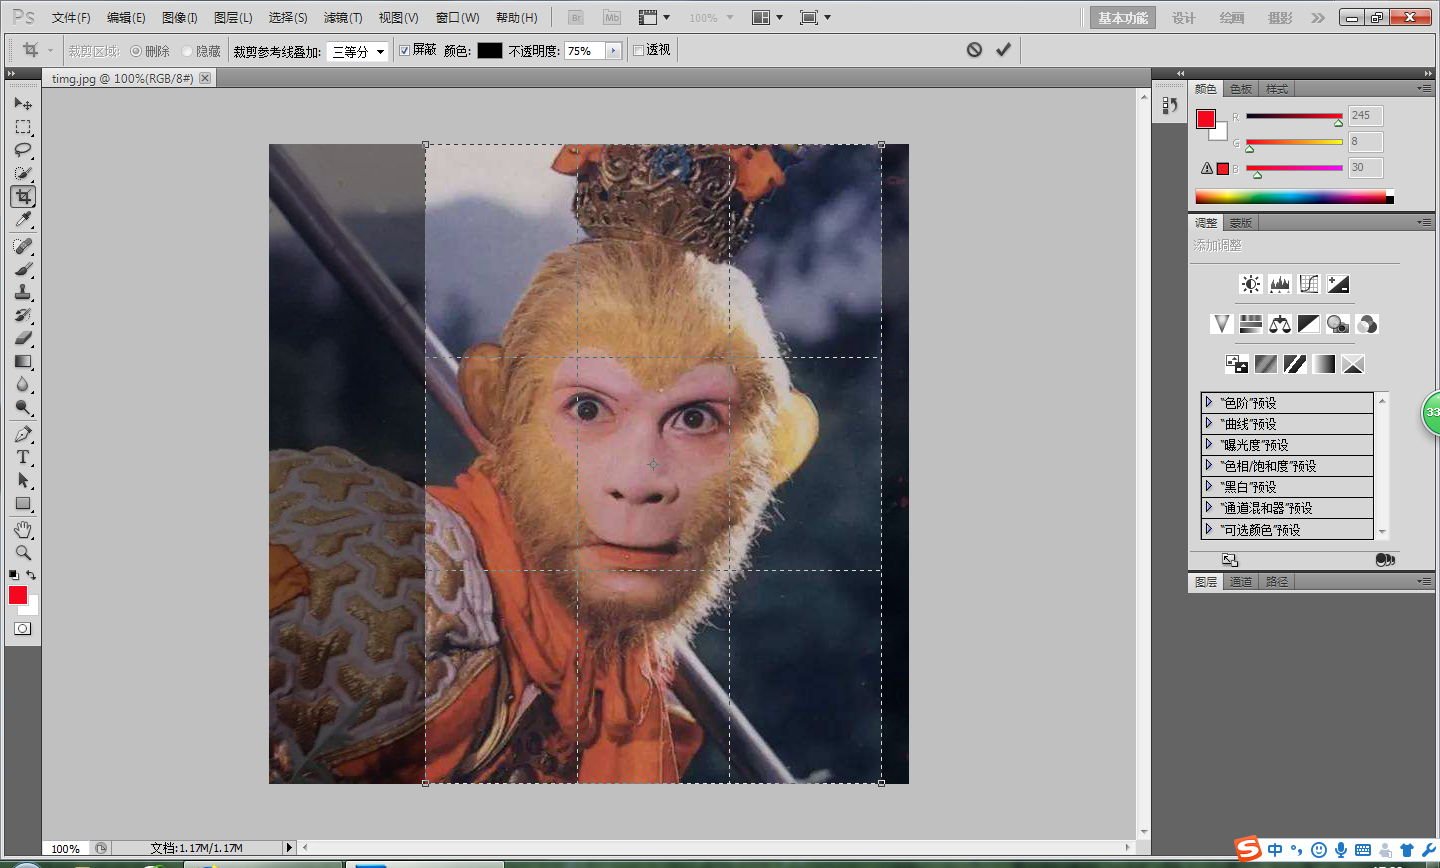Add a Threshold adjustment
The width and height of the screenshot is (1440, 868).
tap(1295, 364)
